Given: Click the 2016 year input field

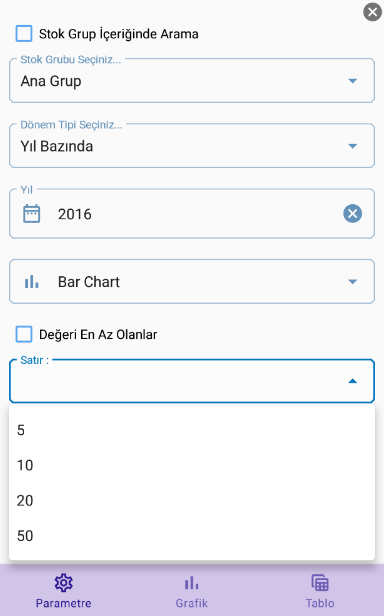Looking at the screenshot, I should 192,214.
